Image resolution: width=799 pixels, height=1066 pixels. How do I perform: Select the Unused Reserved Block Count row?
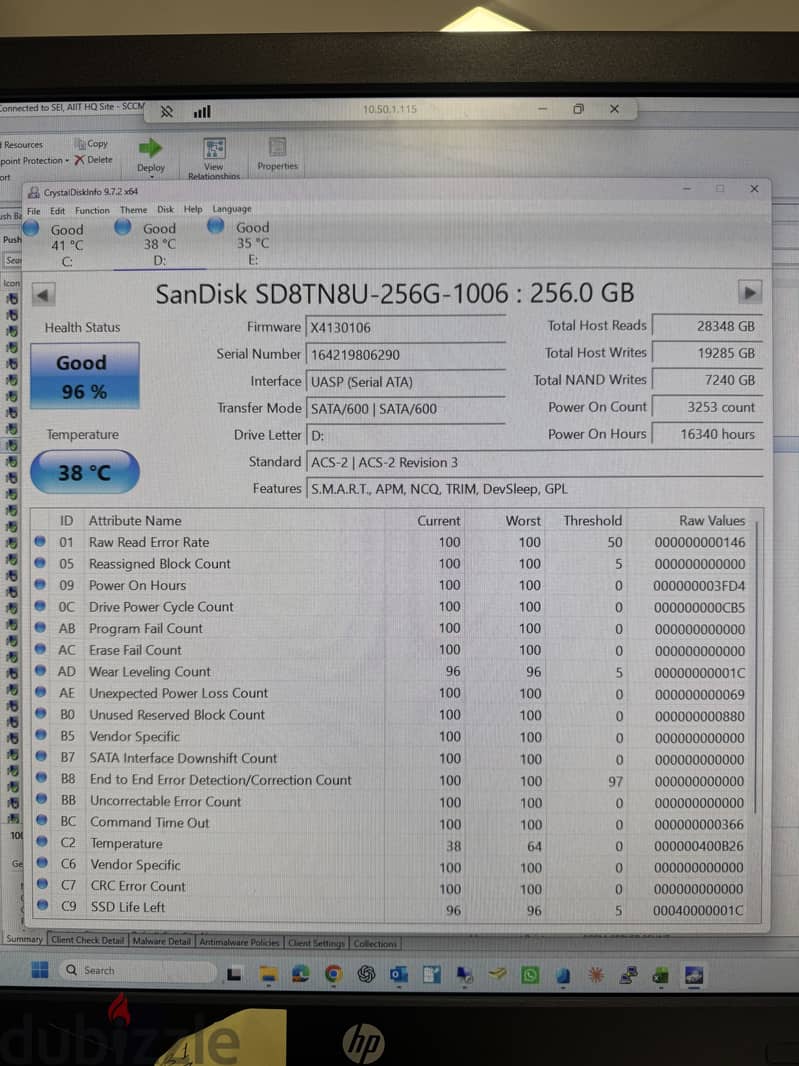click(x=393, y=715)
